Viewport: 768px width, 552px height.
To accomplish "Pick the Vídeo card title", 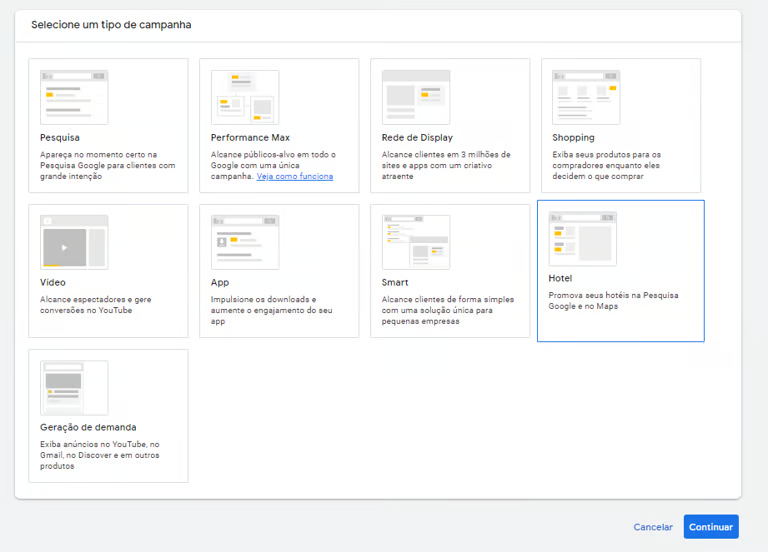I will 53,282.
